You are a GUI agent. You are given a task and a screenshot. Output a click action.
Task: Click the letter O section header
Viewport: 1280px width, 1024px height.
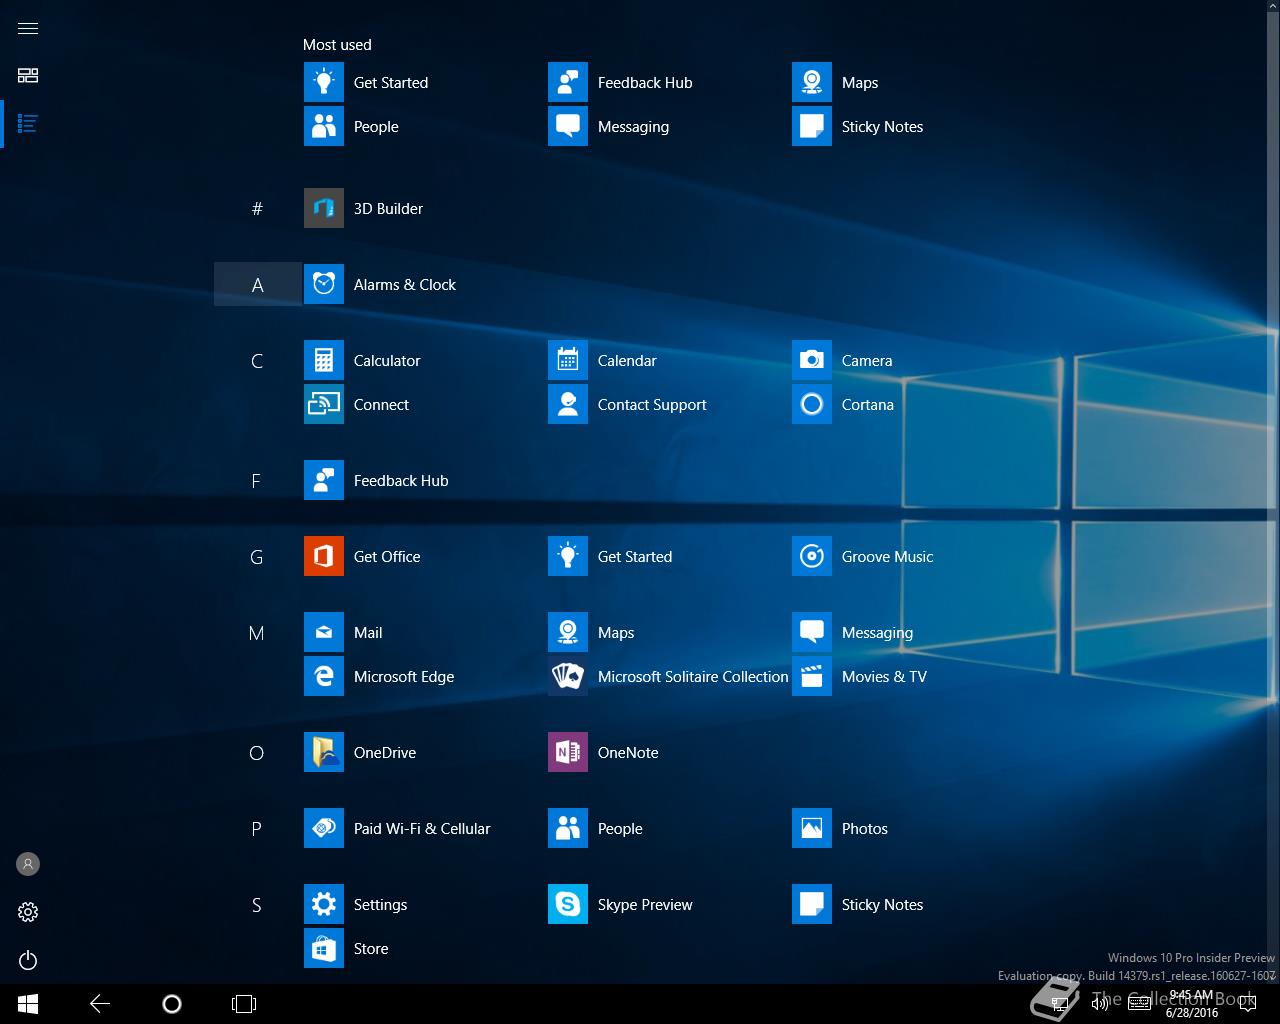point(257,752)
